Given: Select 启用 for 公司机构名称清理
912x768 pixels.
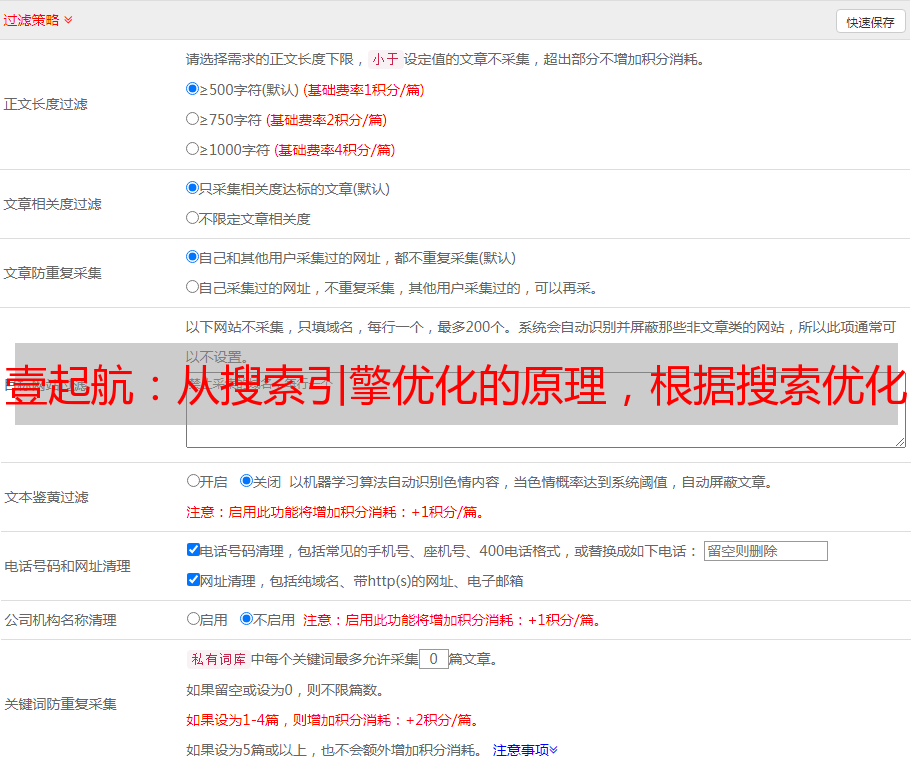Looking at the screenshot, I should tap(193, 619).
